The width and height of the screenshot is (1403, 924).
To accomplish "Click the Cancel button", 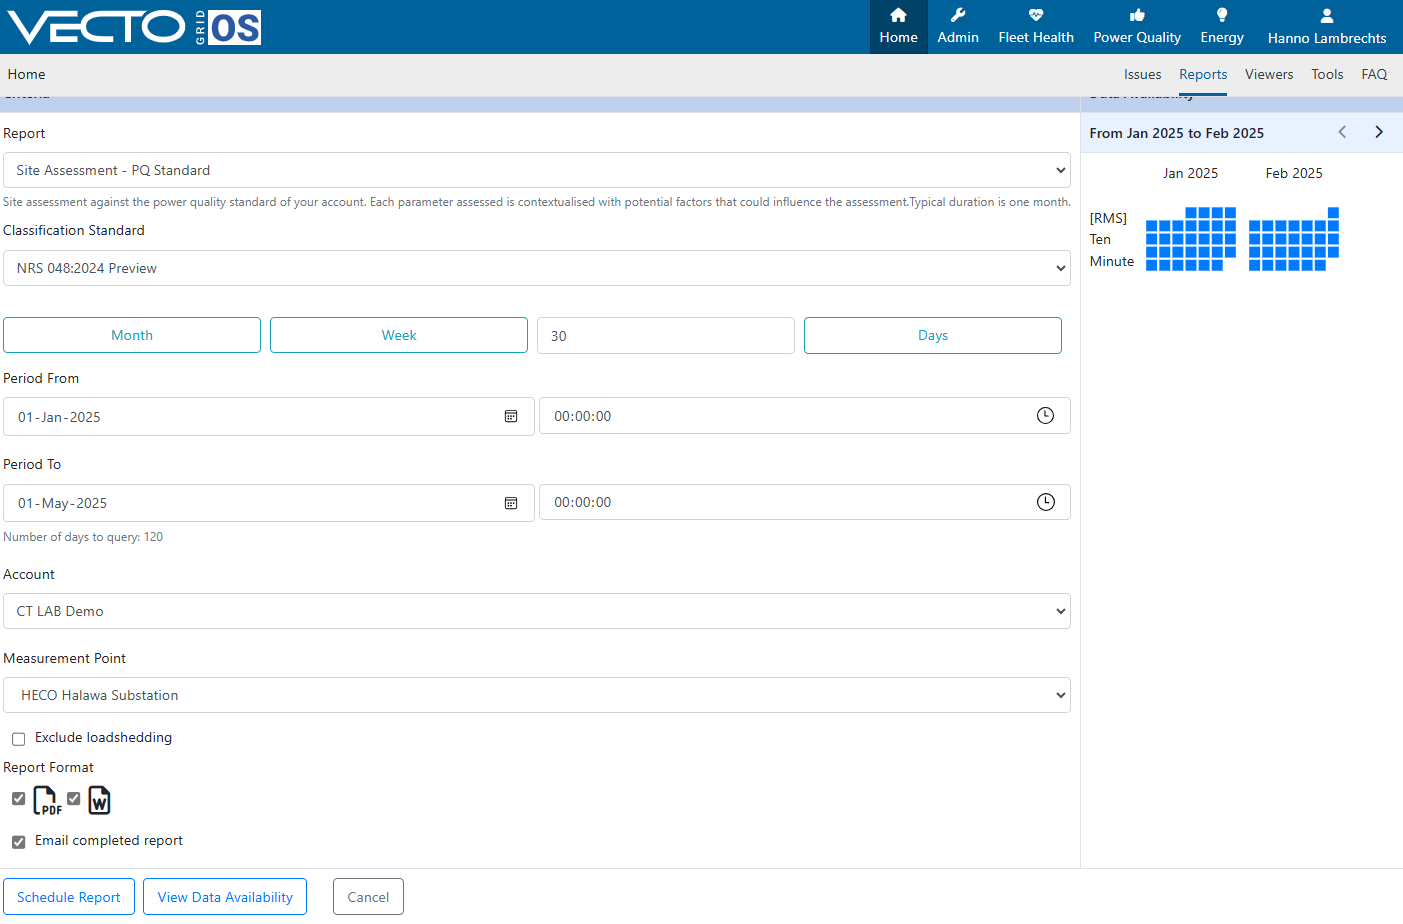I will pyautogui.click(x=368, y=897).
